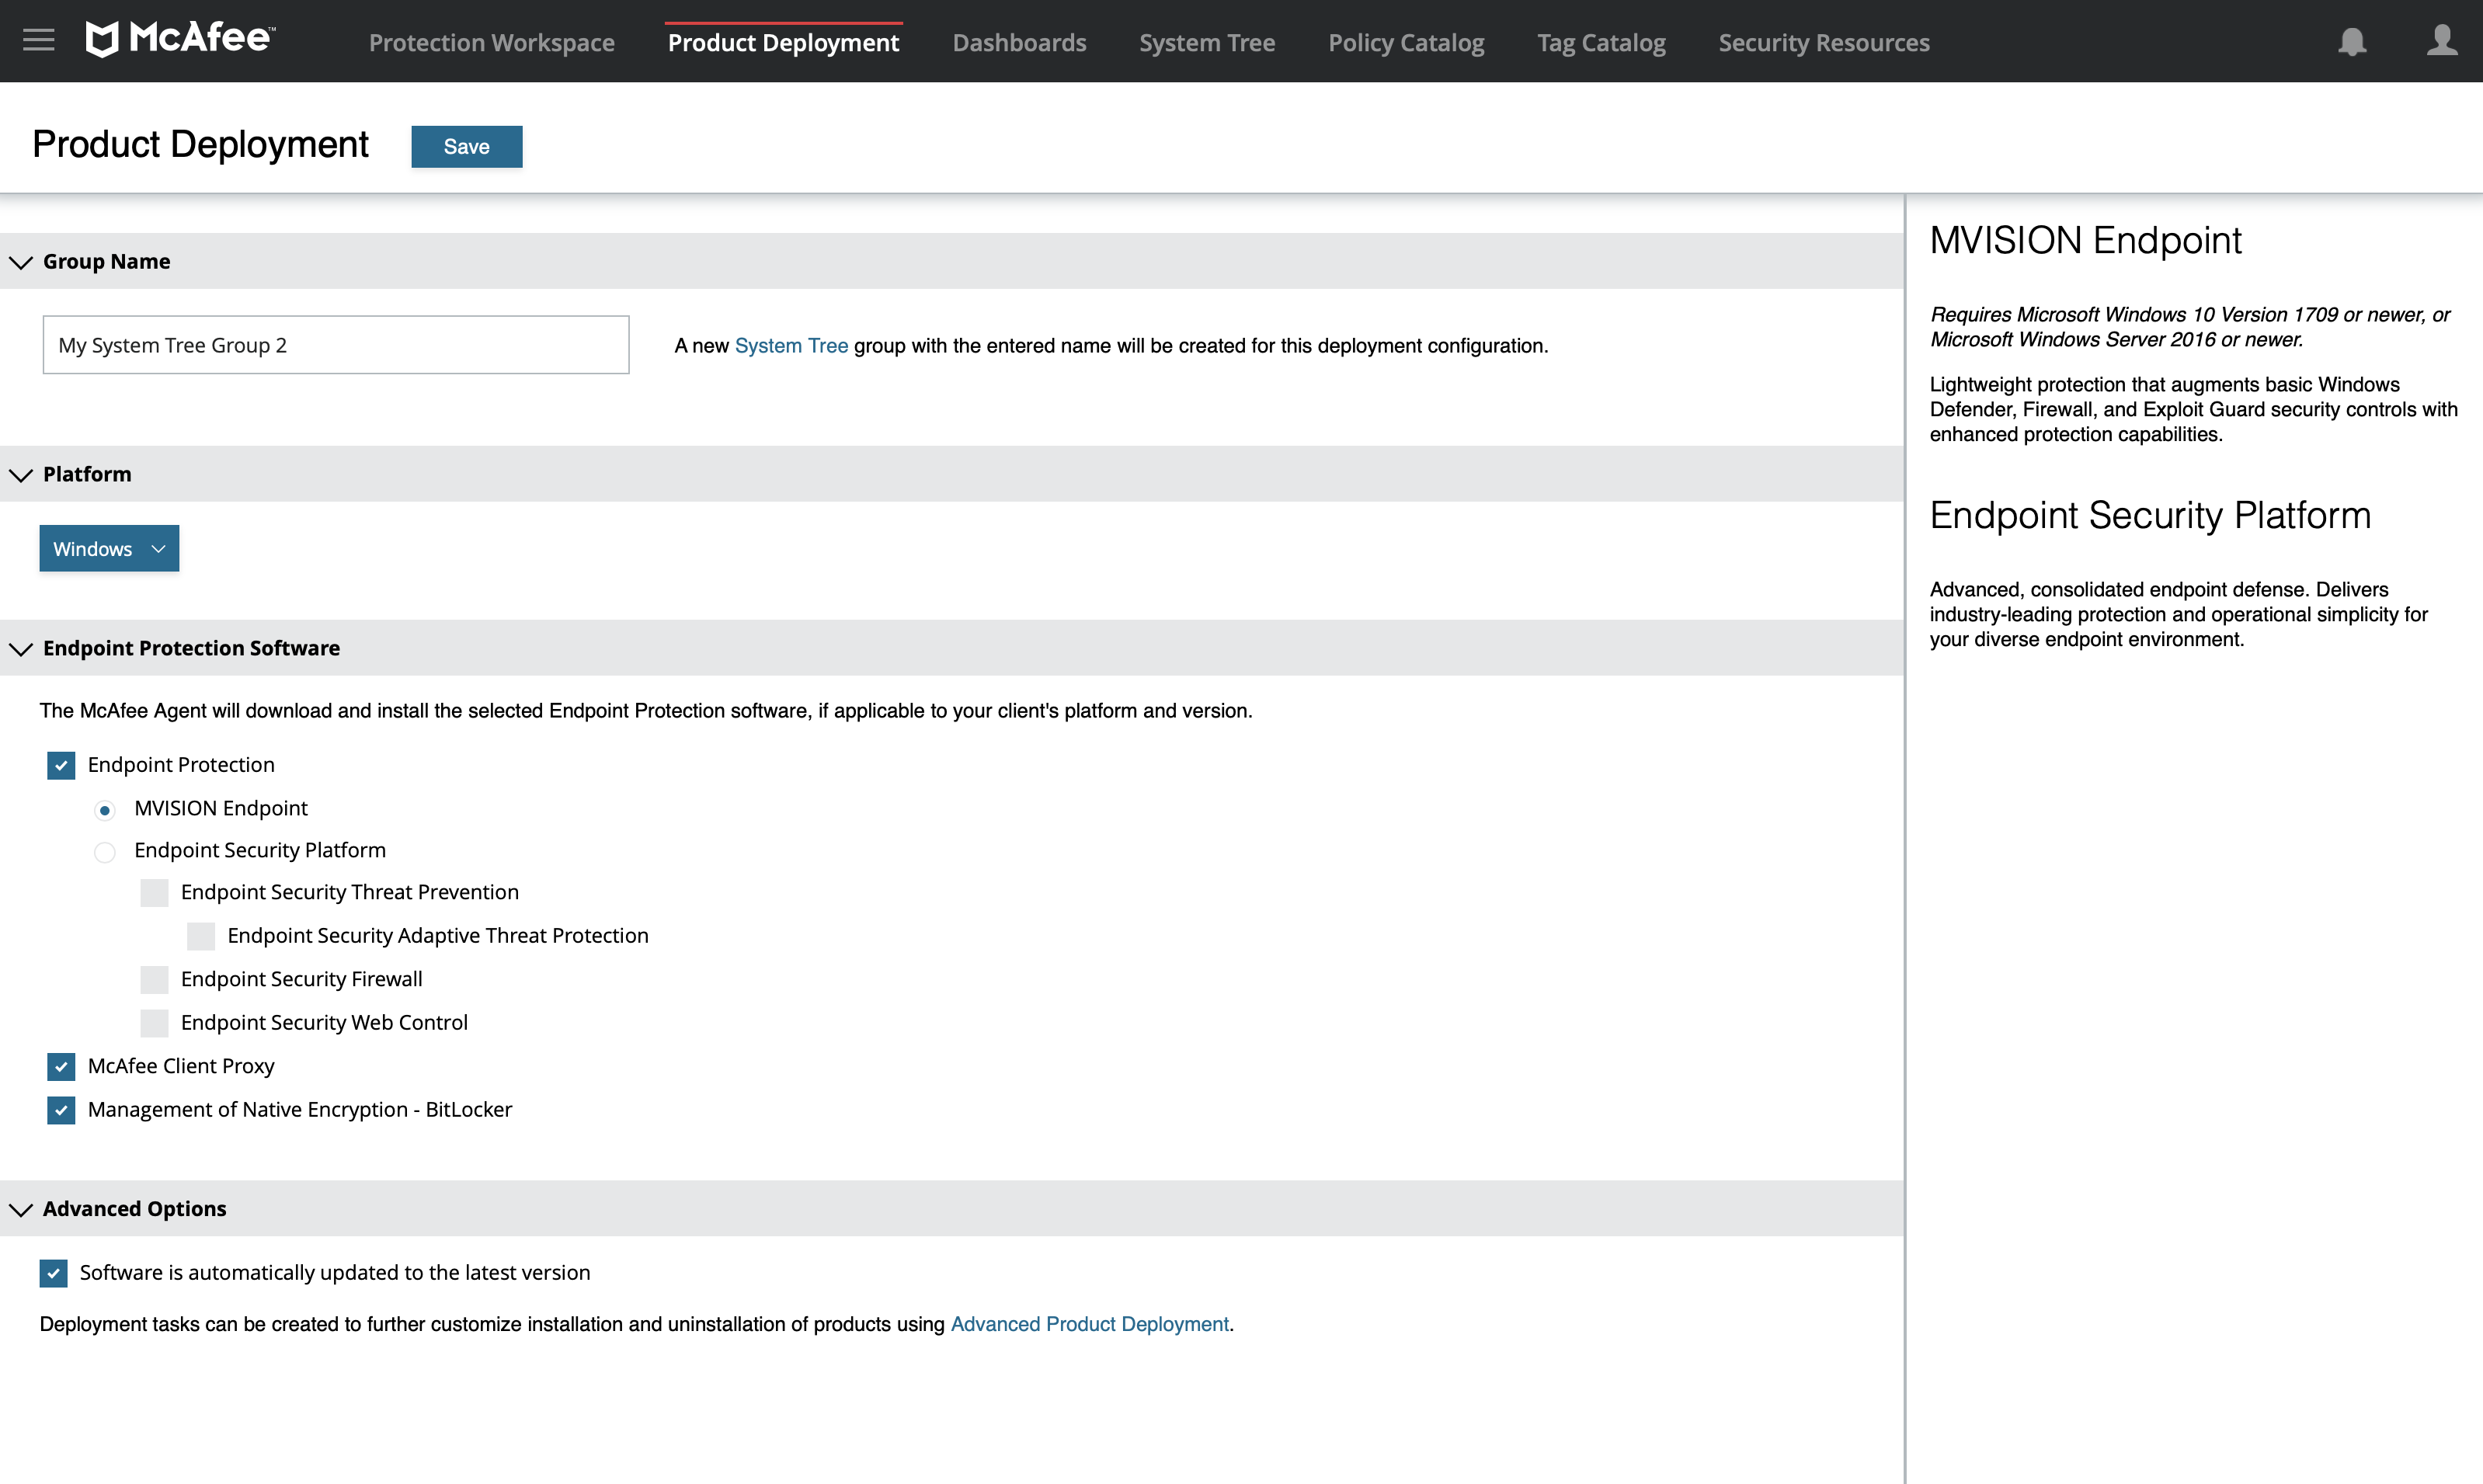Screen dimensions: 2483x1484
Task: Click the 'The McAfee Agent will download' sentence
Action: click(x=646, y=710)
